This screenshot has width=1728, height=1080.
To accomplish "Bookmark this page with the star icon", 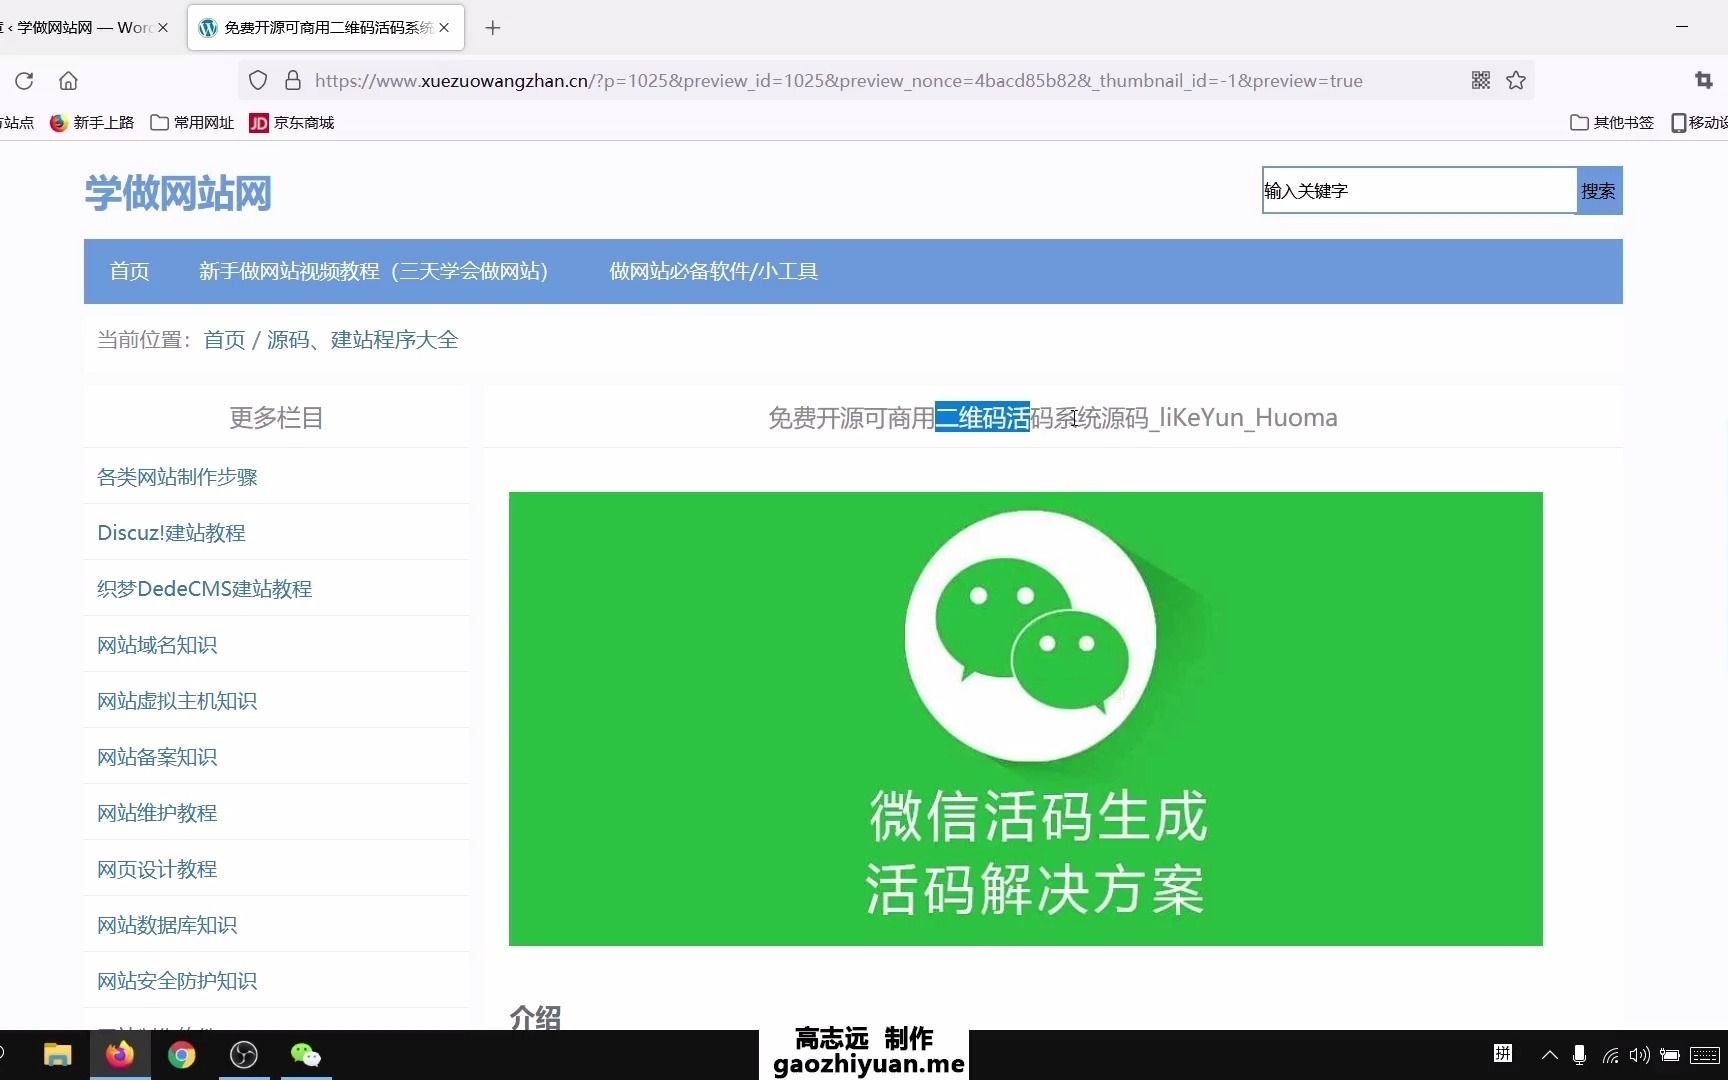I will 1516,81.
